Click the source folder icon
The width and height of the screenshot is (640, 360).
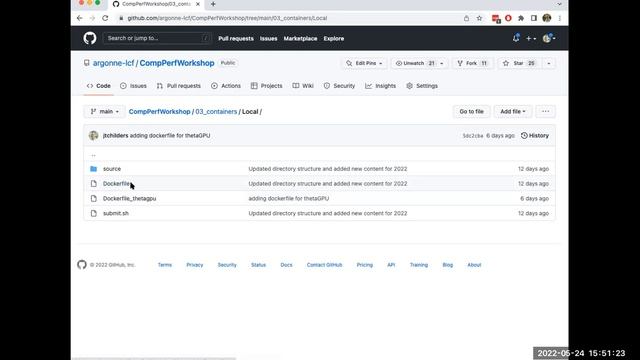tap(93, 169)
